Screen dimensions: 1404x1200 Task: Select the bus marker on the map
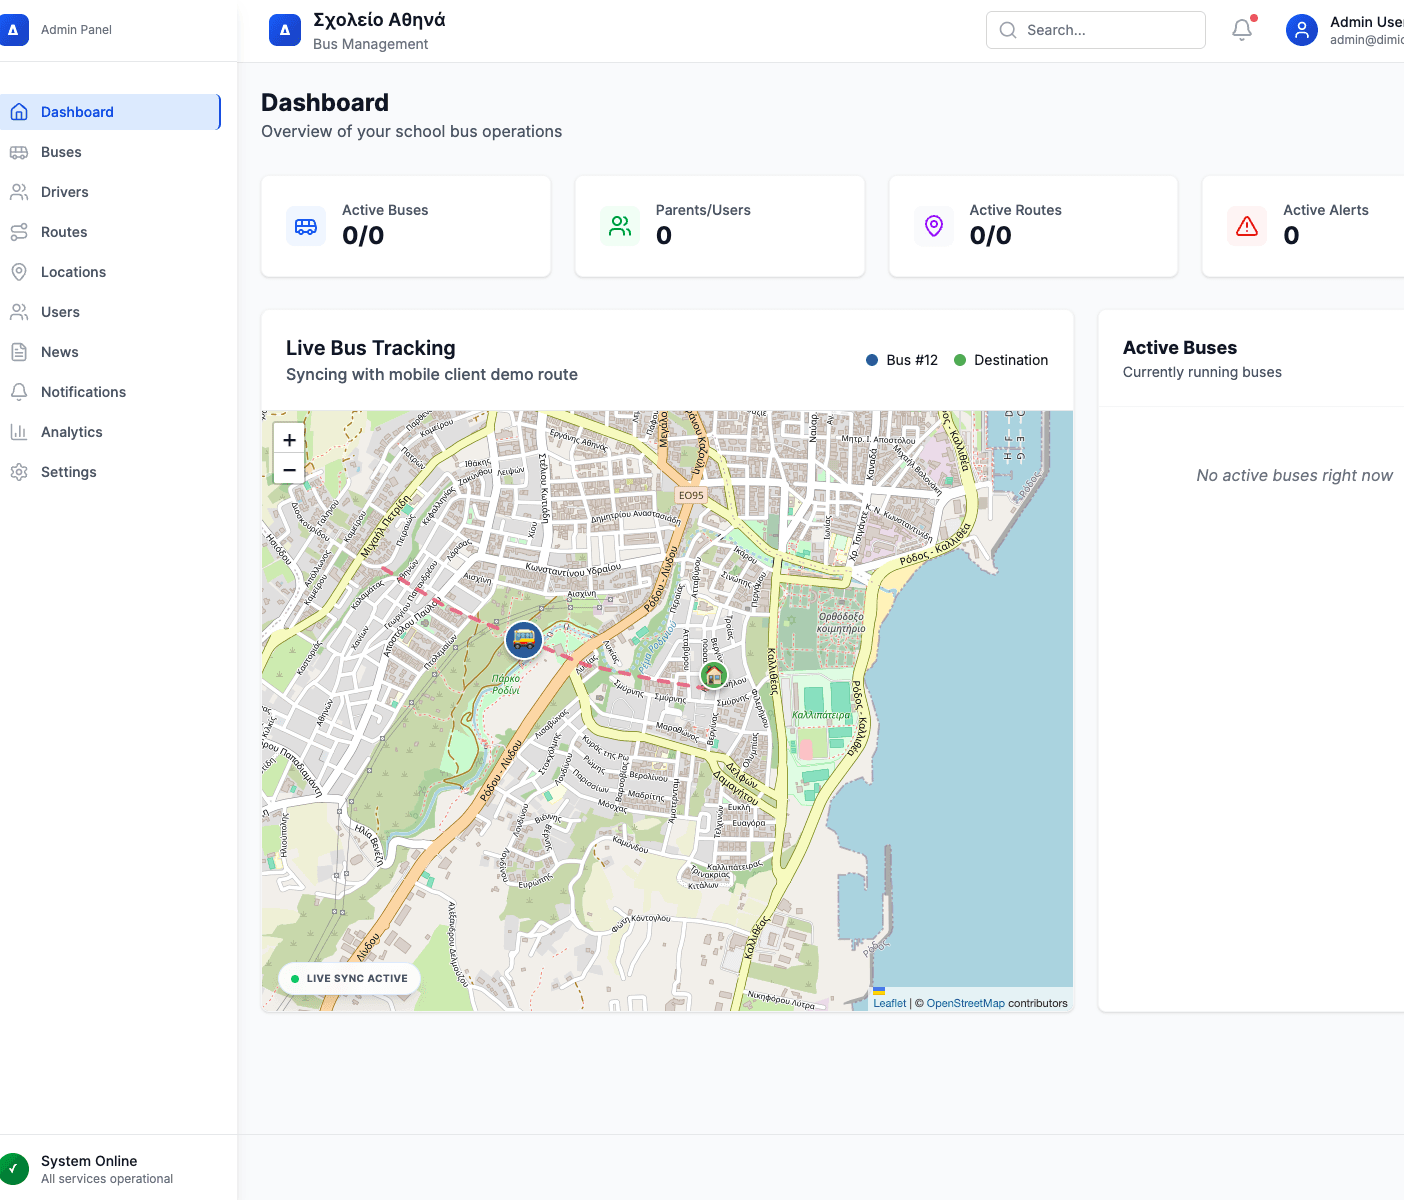523,640
